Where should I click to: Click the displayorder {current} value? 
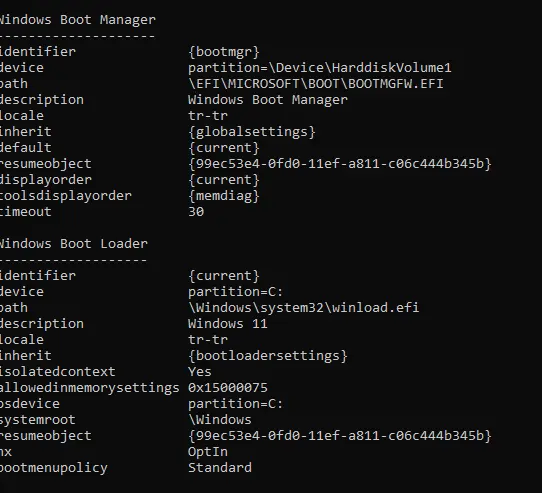[224, 180]
